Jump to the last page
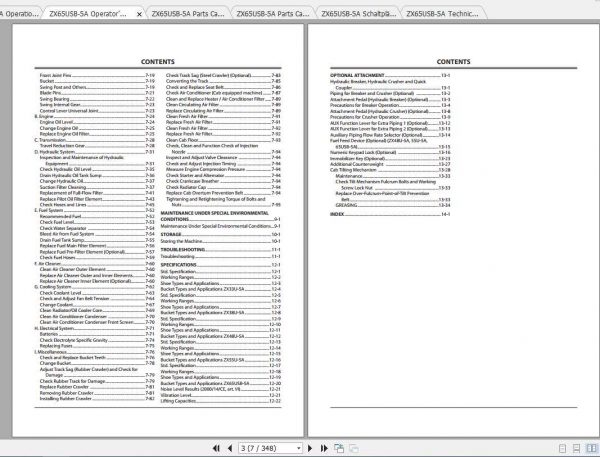 324,448
